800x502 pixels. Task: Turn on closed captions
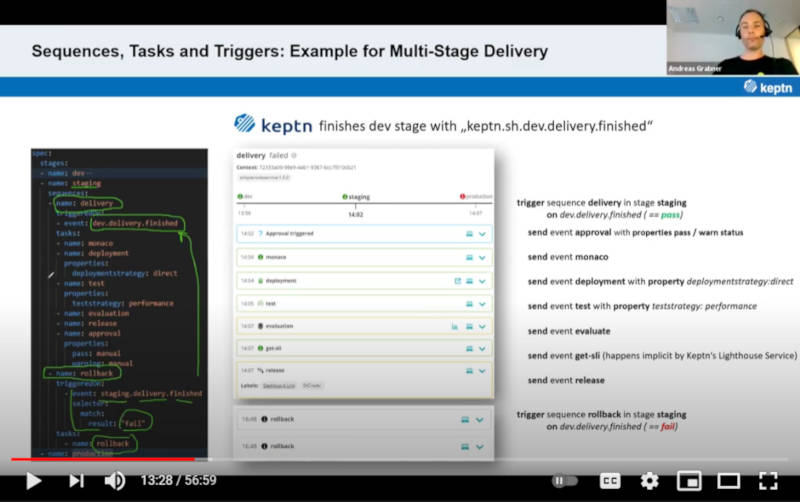coord(610,481)
